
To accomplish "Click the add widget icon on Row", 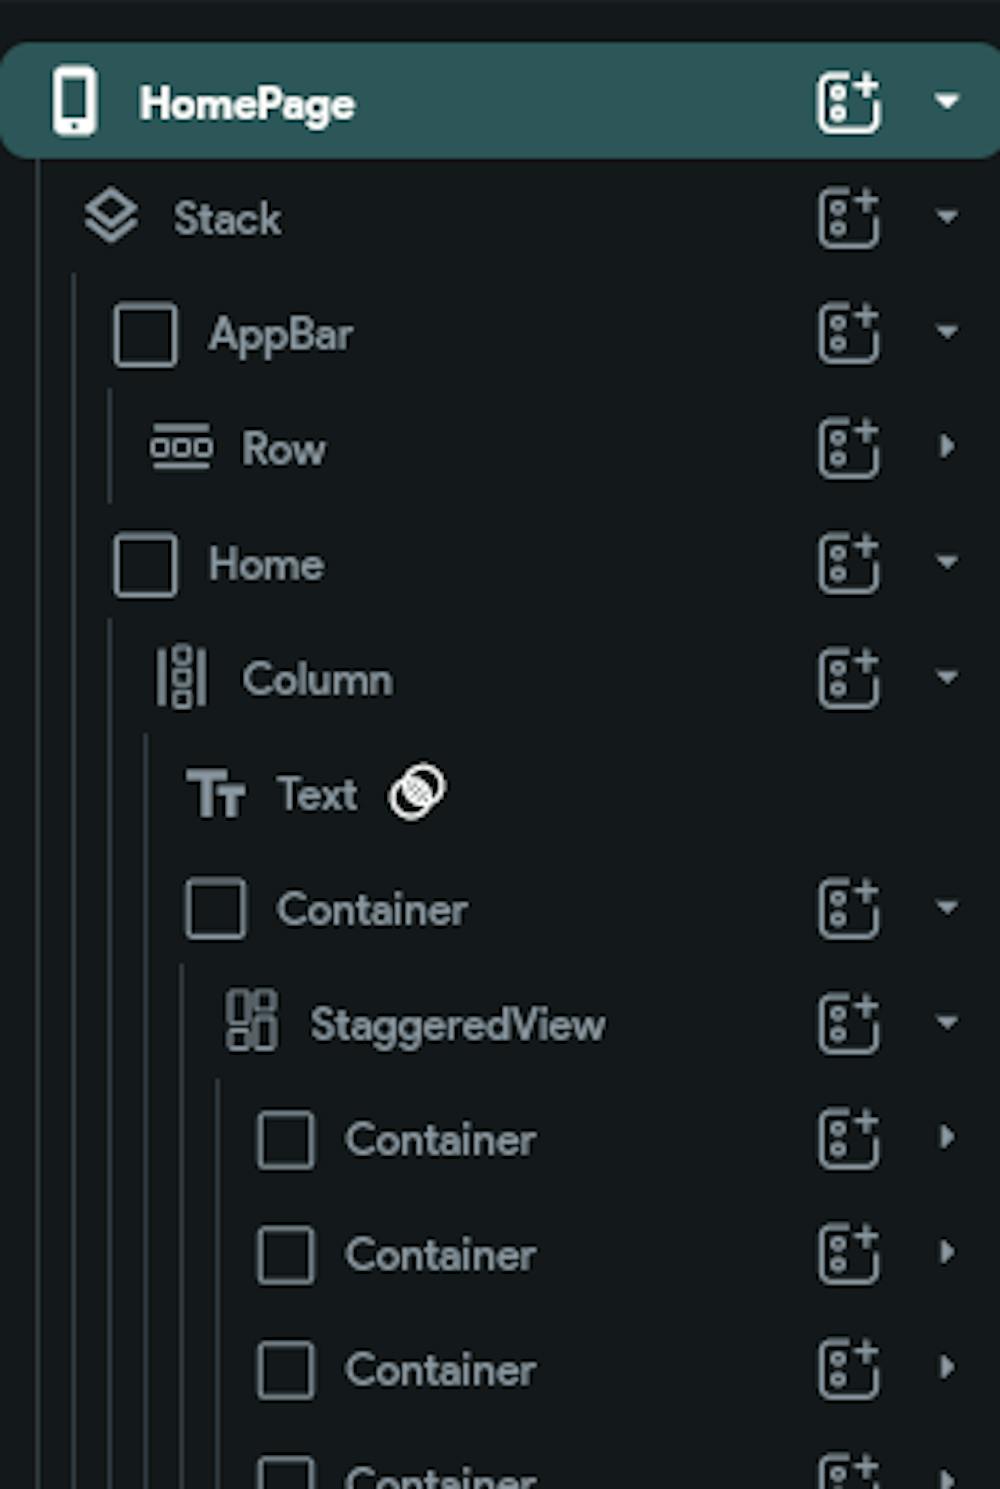I will click(x=849, y=447).
